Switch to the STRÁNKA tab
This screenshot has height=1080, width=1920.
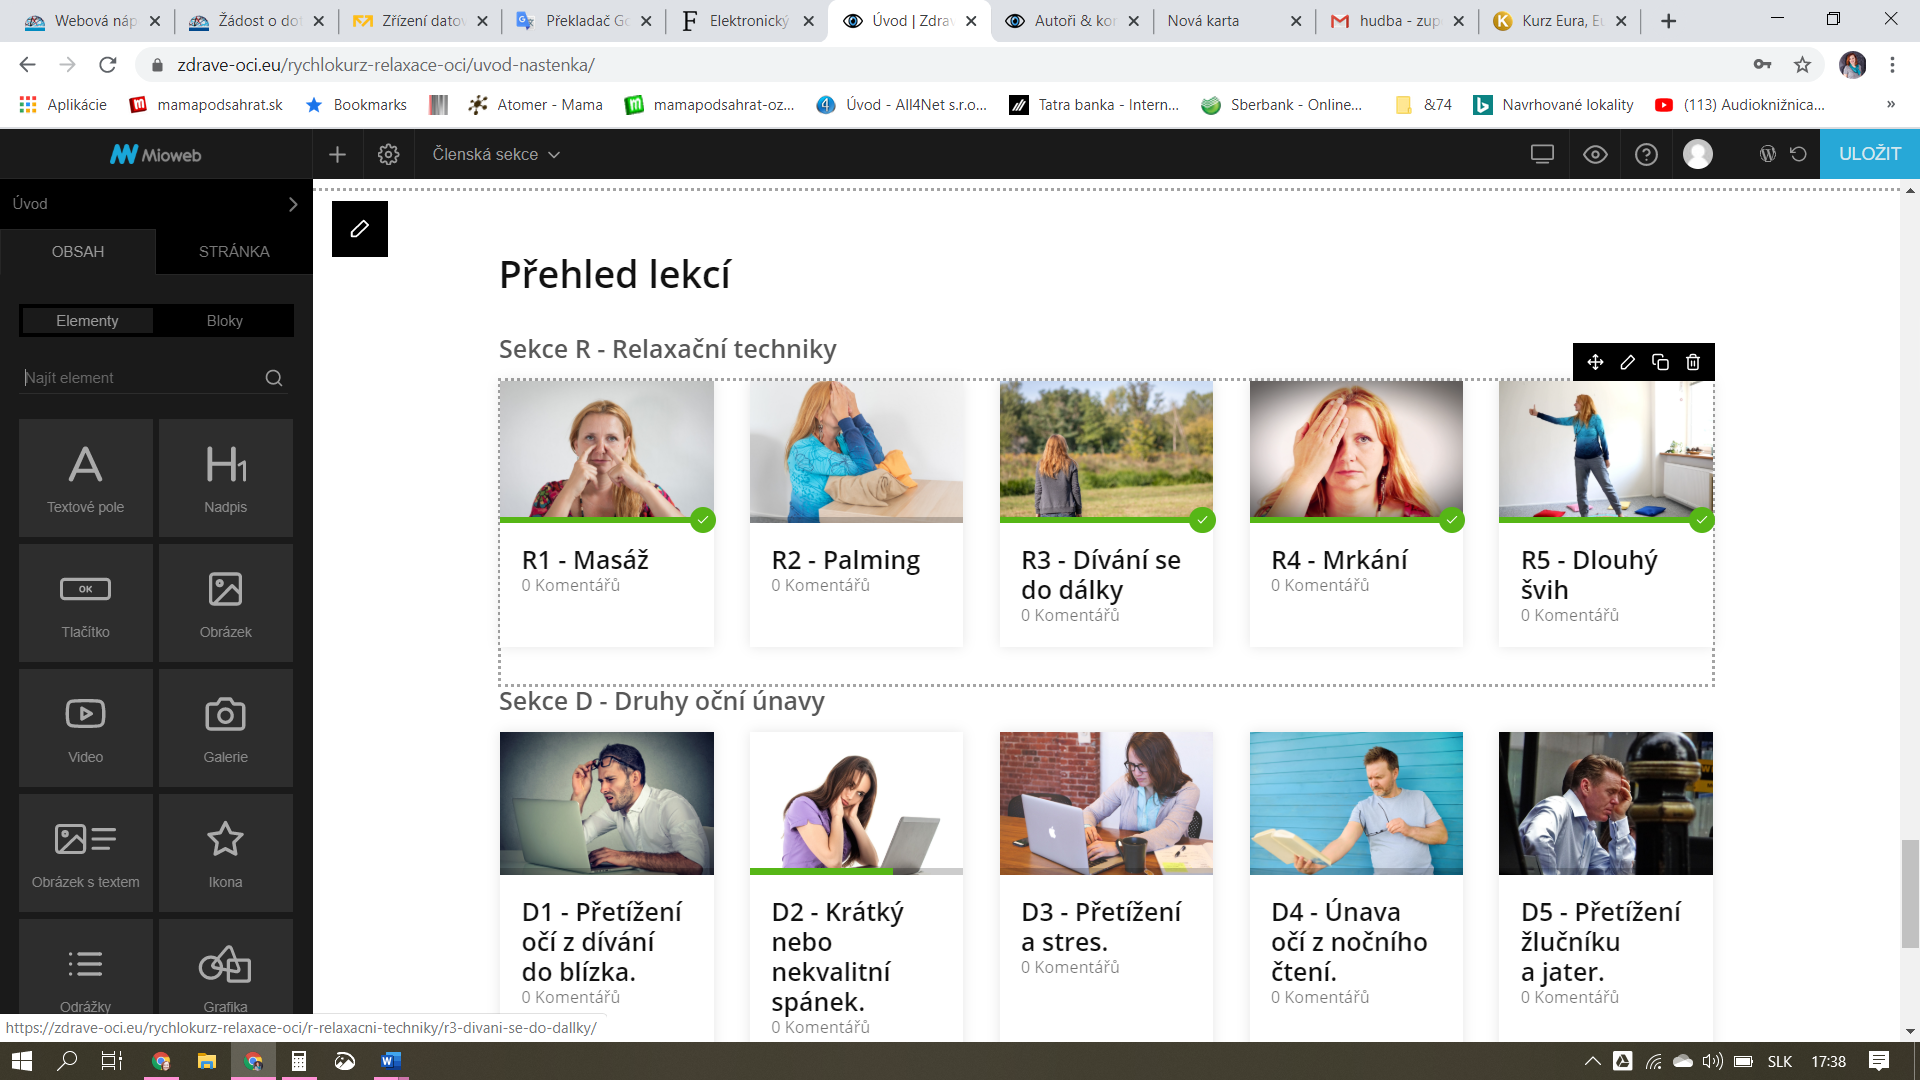234,252
